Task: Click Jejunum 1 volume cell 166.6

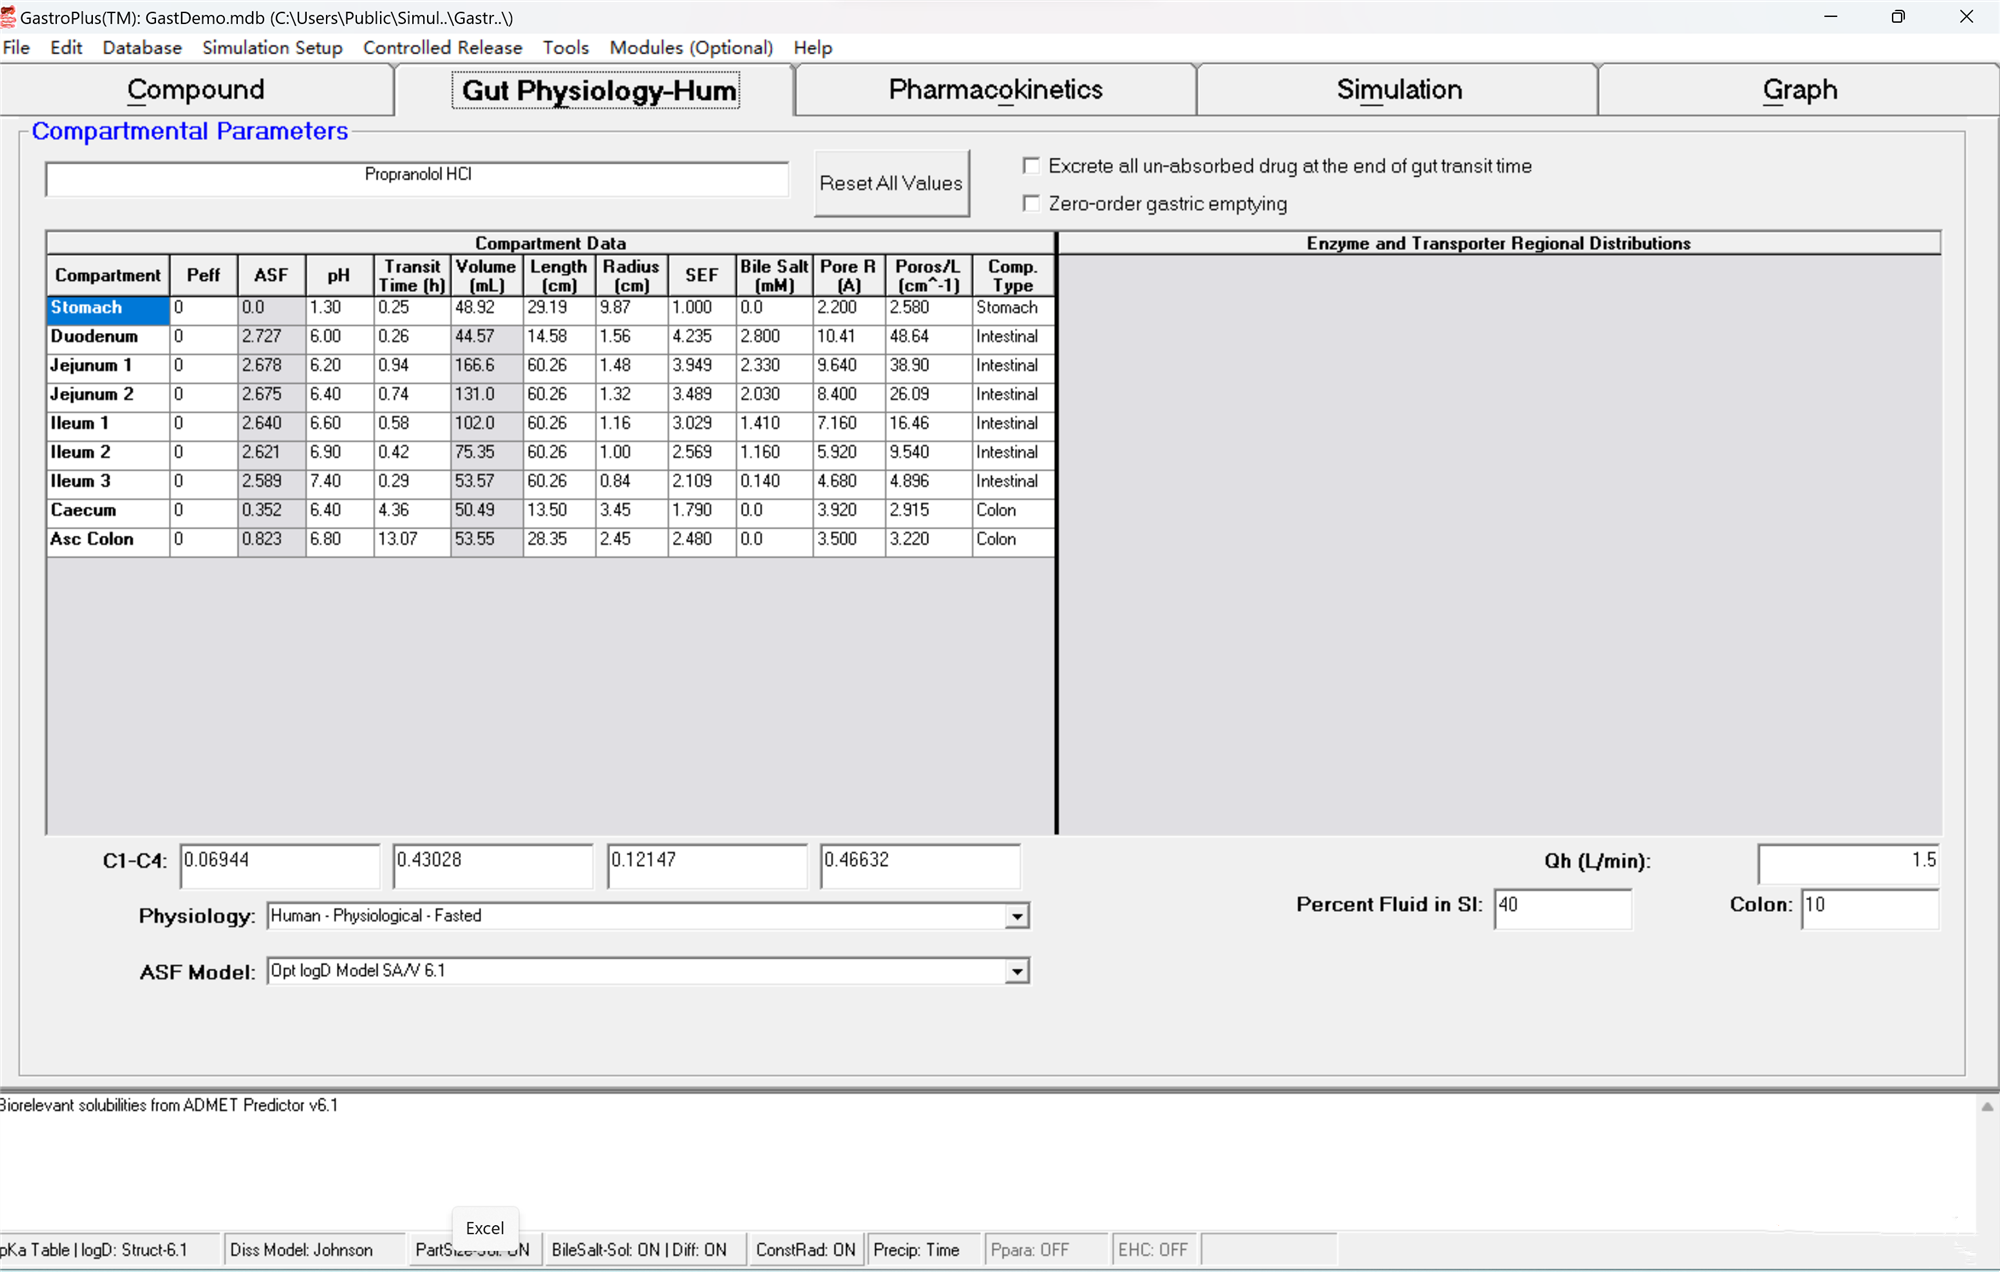Action: [486, 366]
